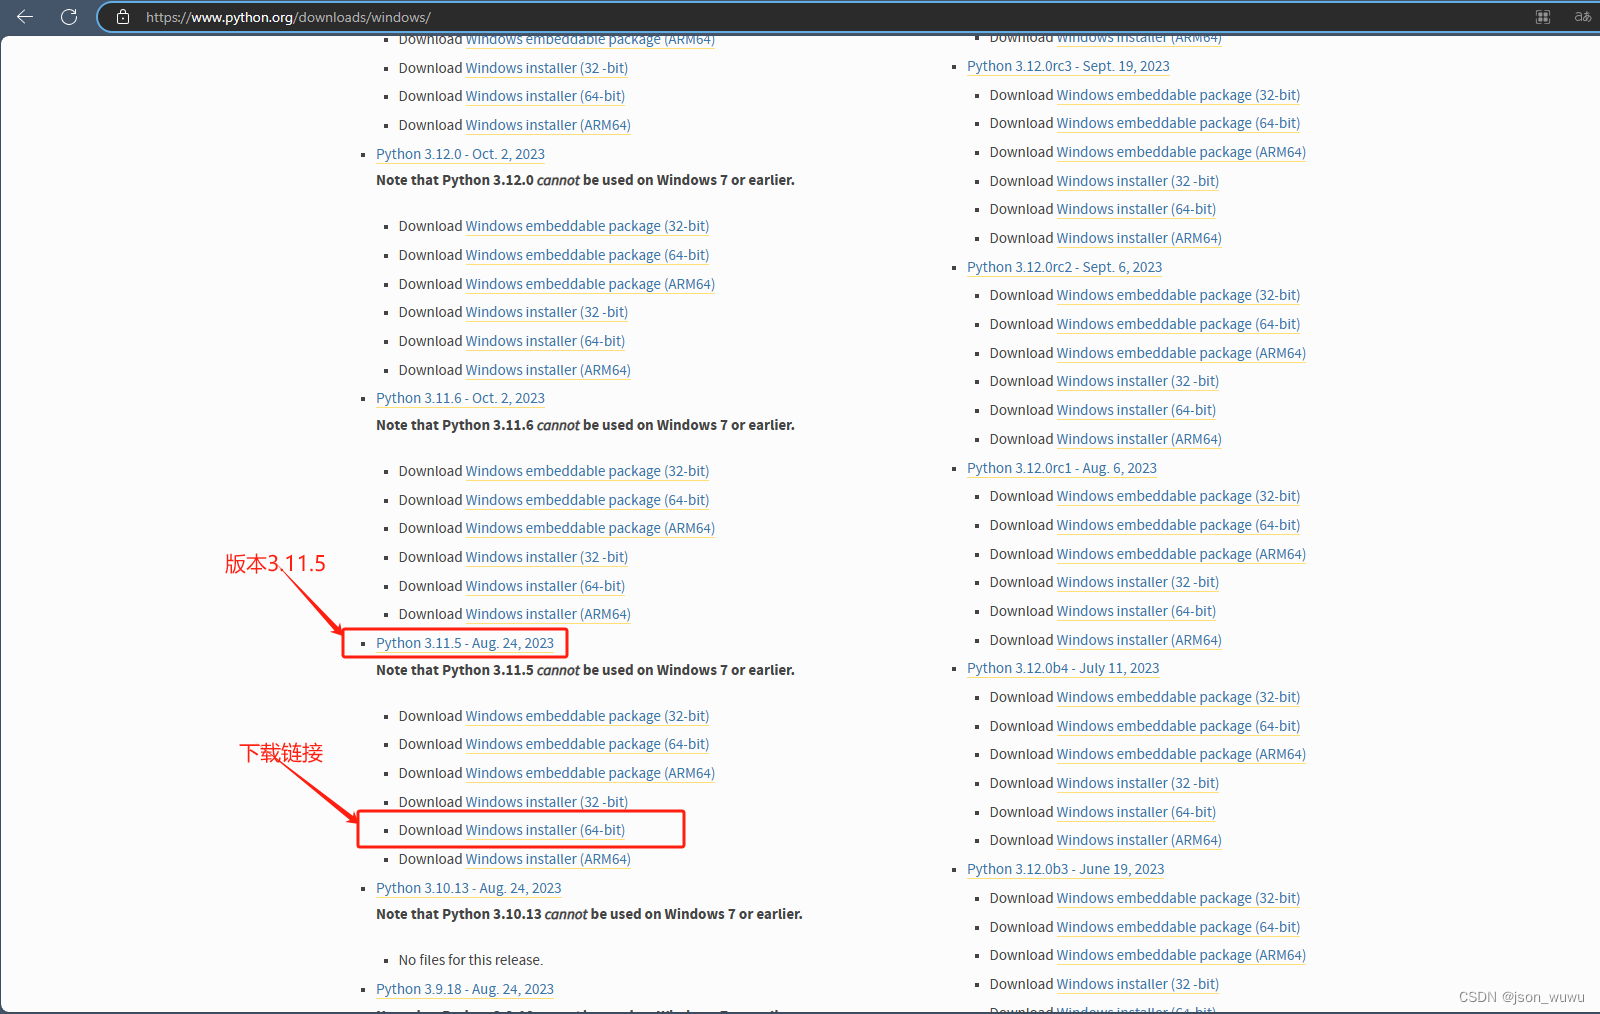Download 3.12.0rc3 Windows installer (ARM64)

(1139, 238)
